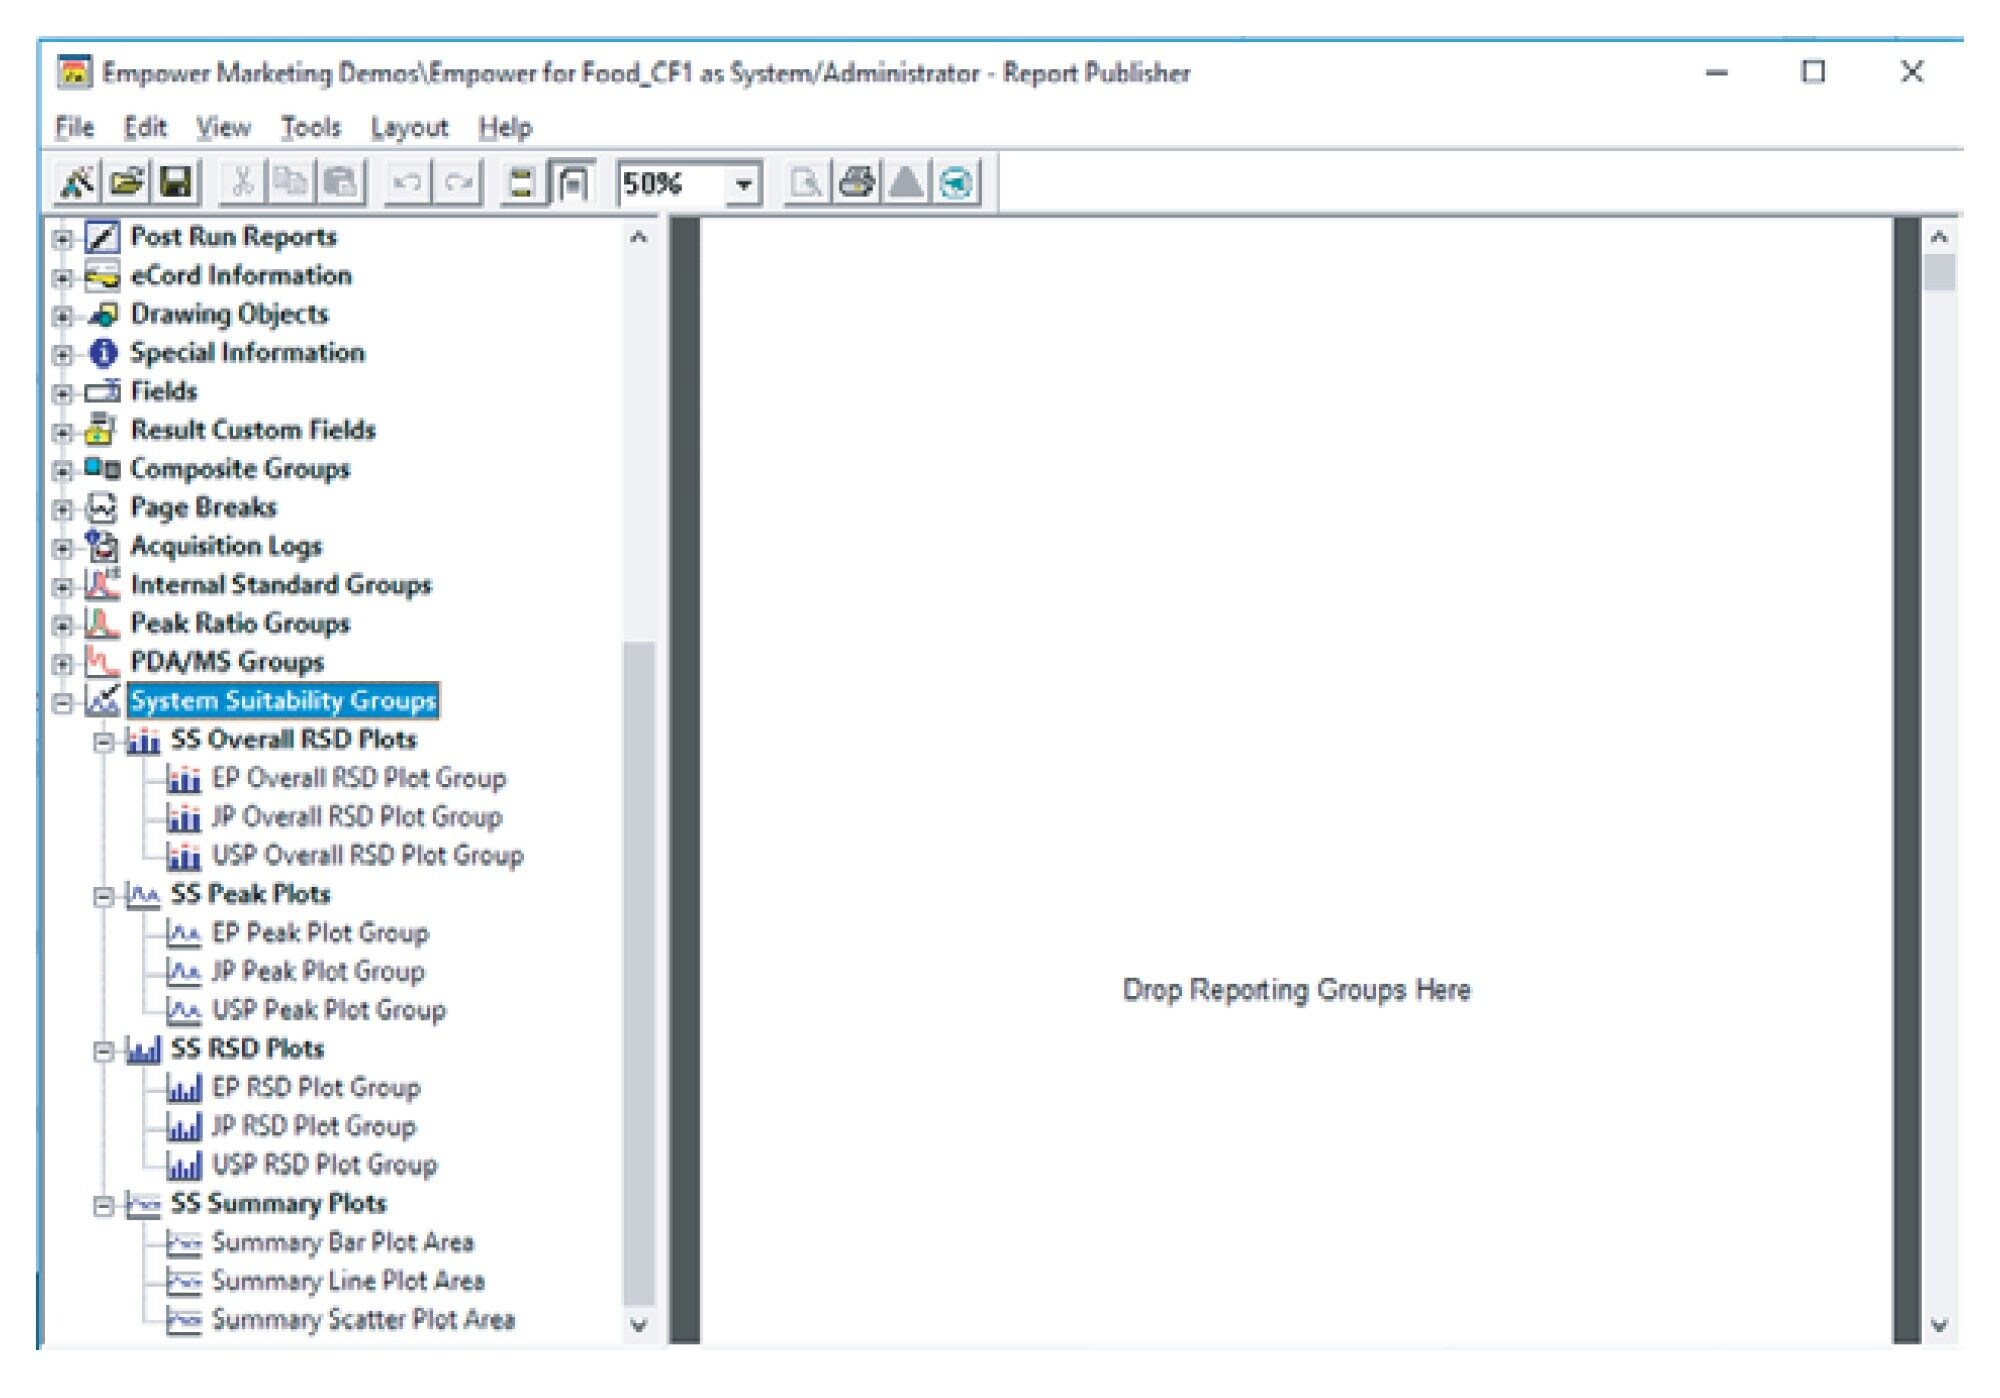The width and height of the screenshot is (2000, 1398).
Task: Open the Edit menu
Action: coord(145,127)
